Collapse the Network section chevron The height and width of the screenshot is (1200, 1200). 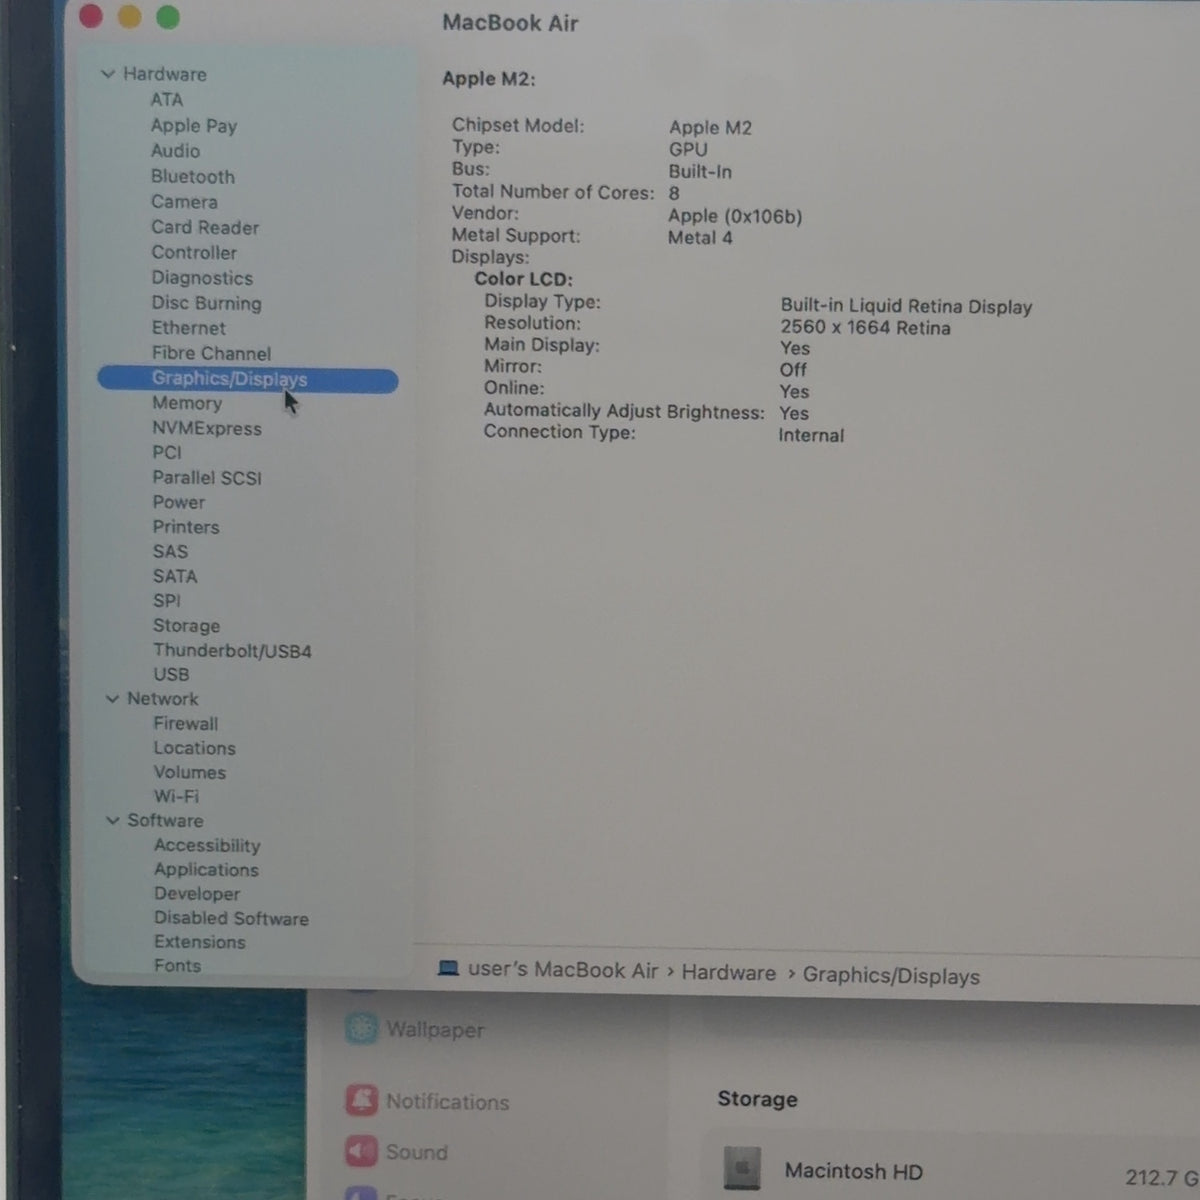pos(112,699)
